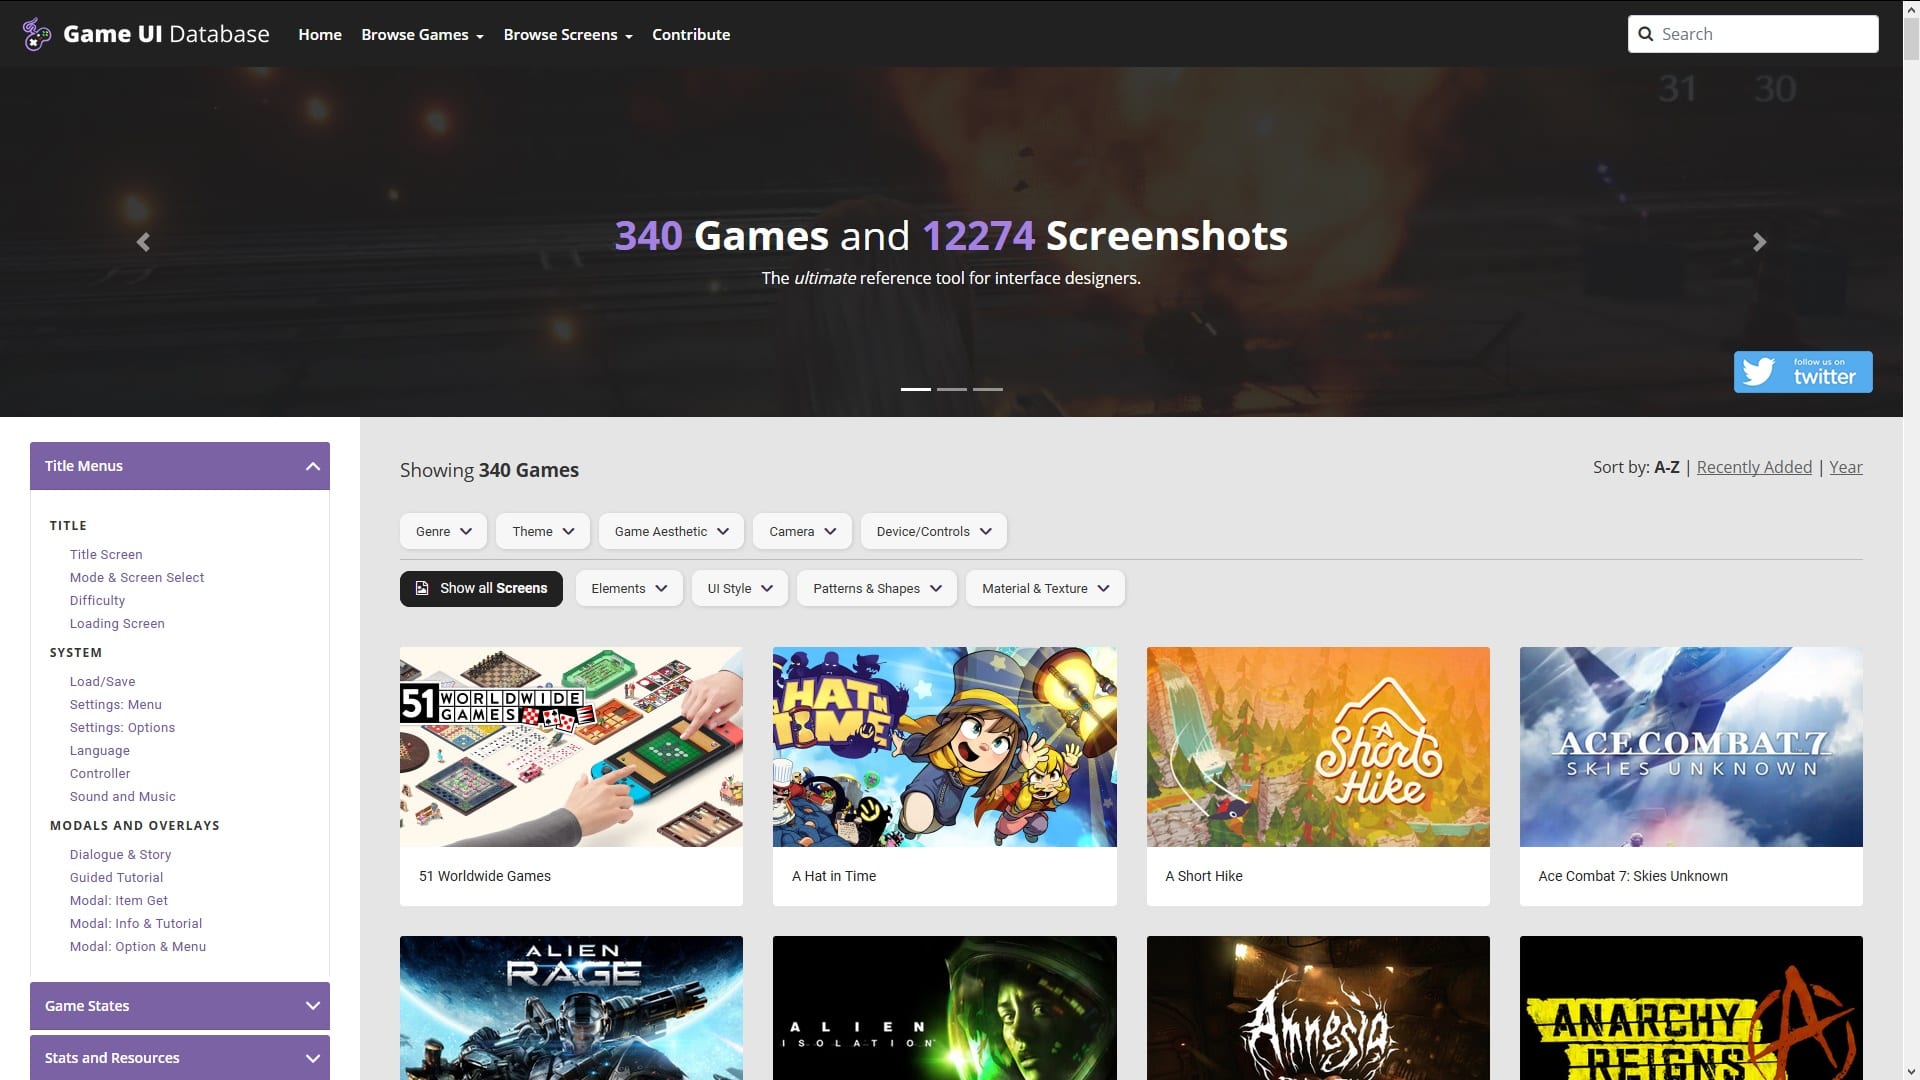
Task: Collapse Title Menus with chevron icon
Action: (x=312, y=466)
